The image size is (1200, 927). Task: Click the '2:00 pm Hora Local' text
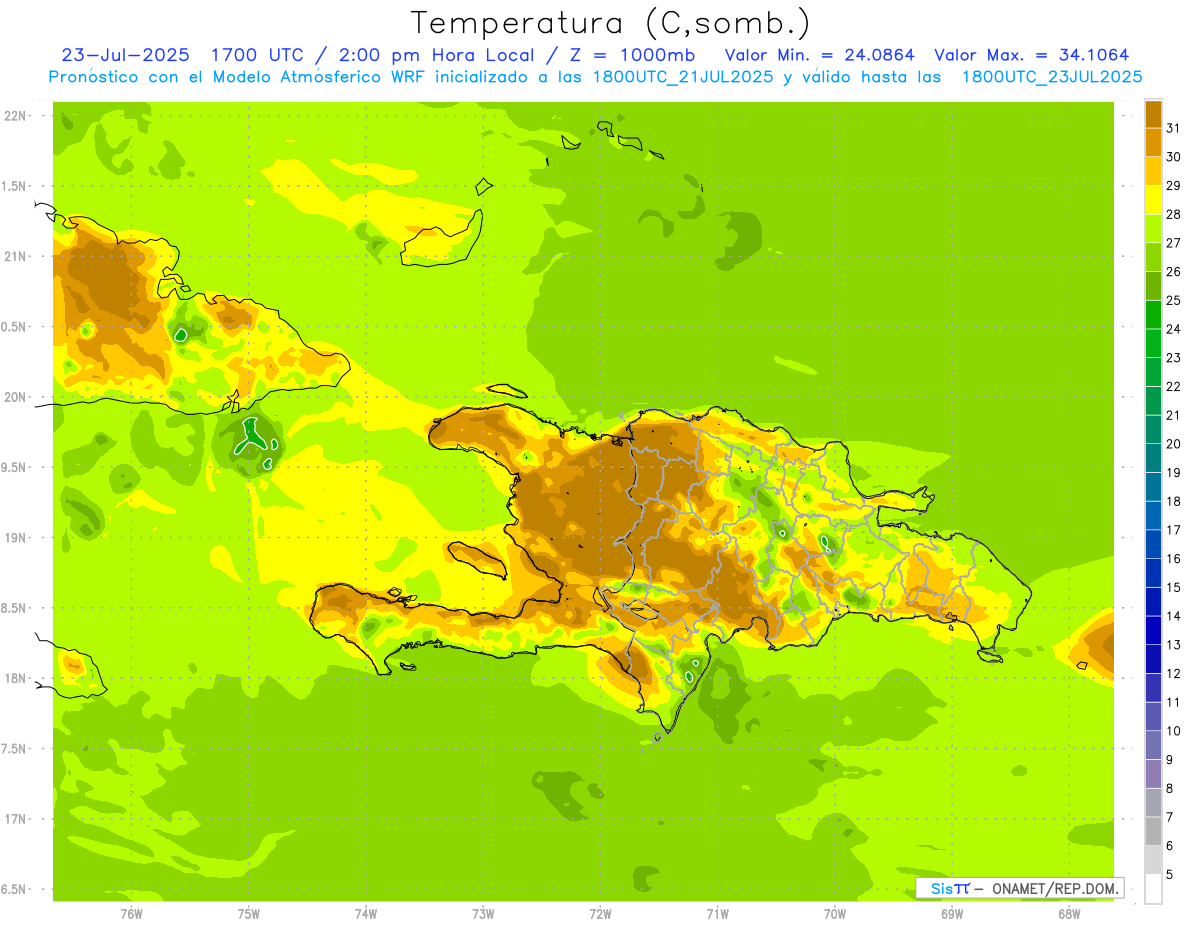coord(434,54)
